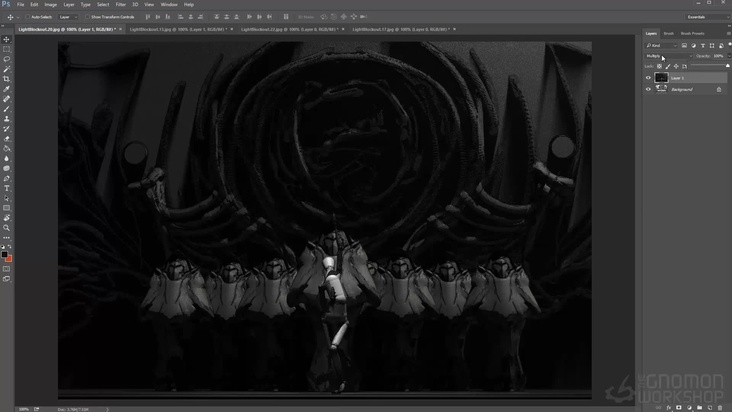Select the Lasso tool
The height and width of the screenshot is (412, 732).
tap(7, 59)
